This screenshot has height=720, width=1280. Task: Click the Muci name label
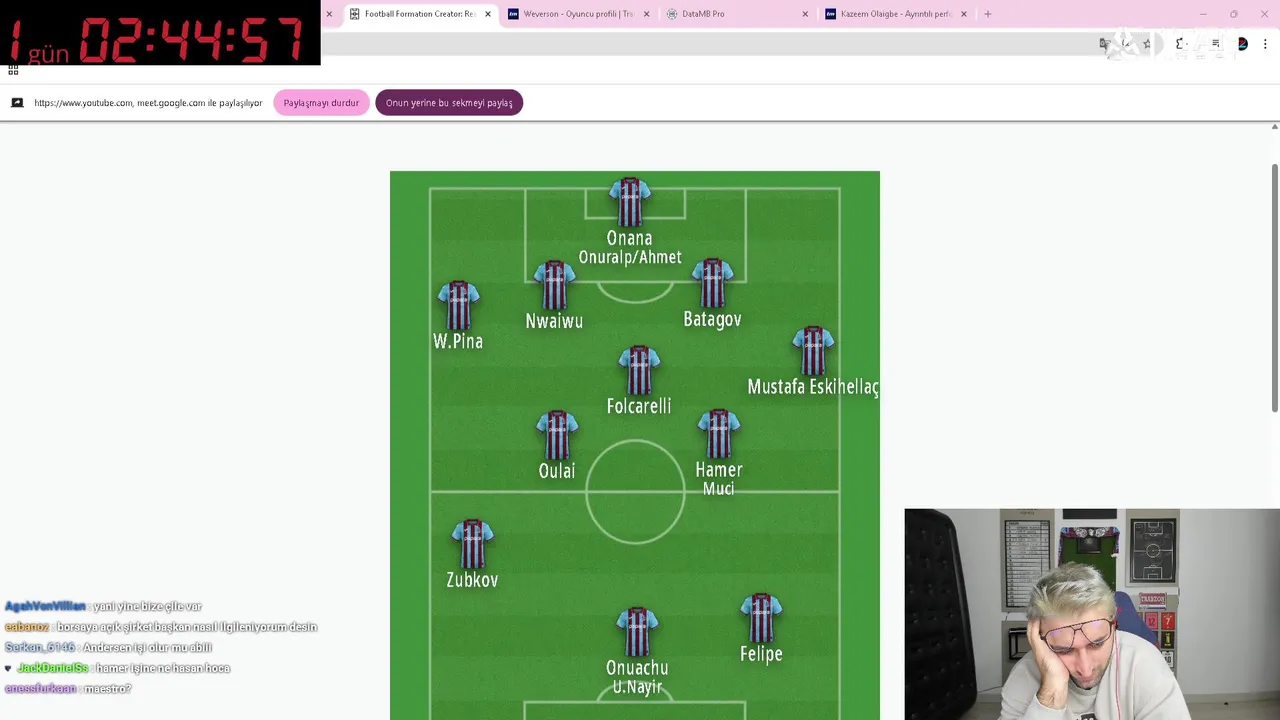pyautogui.click(x=719, y=488)
